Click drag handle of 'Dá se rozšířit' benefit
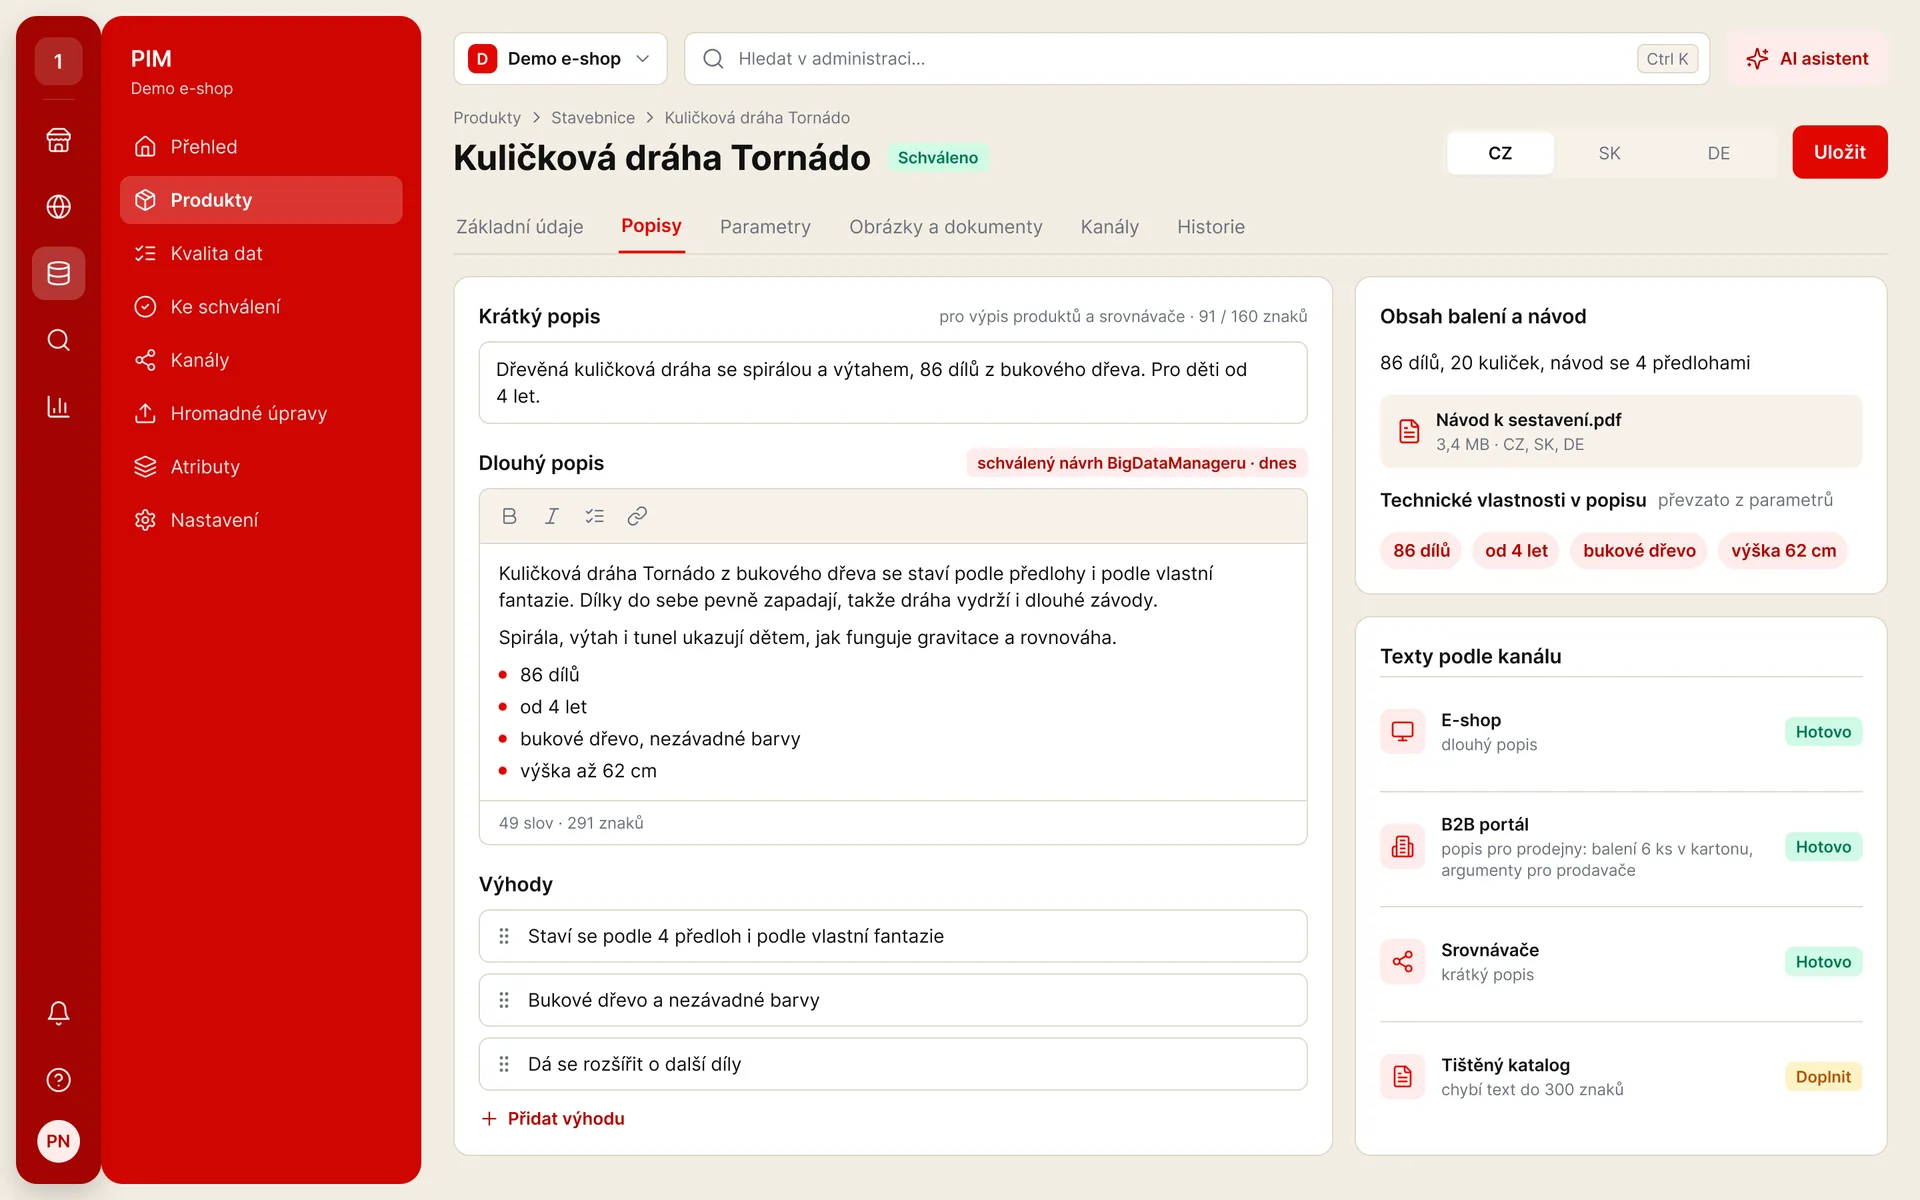This screenshot has height=1200, width=1920. 504,1064
